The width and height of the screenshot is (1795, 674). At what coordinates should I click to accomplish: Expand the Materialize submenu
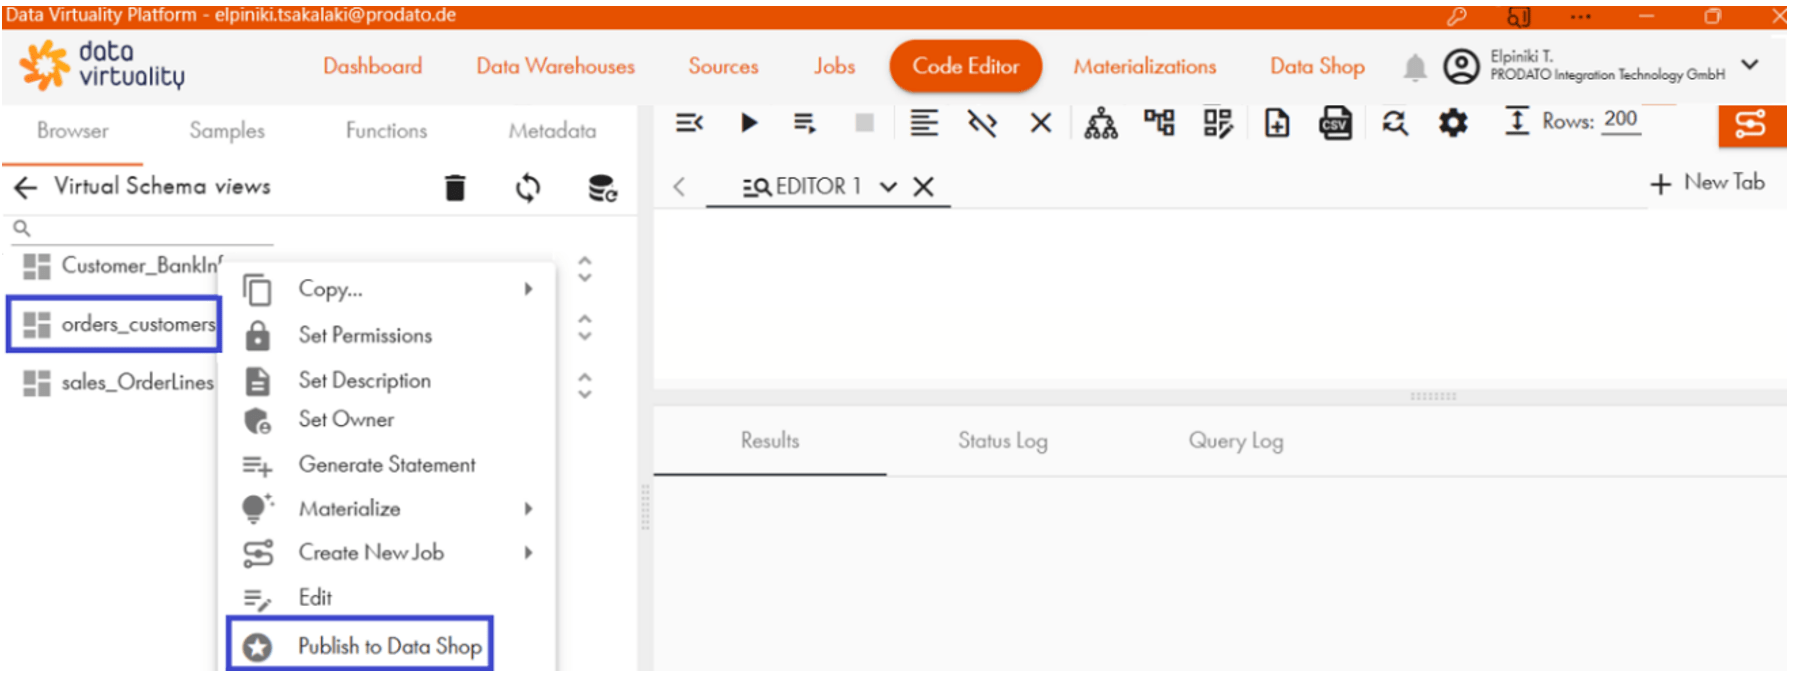click(x=528, y=509)
